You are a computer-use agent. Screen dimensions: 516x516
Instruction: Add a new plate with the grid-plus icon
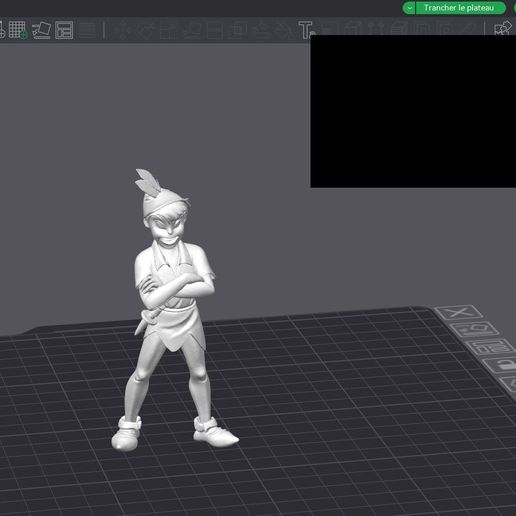(x=17, y=30)
